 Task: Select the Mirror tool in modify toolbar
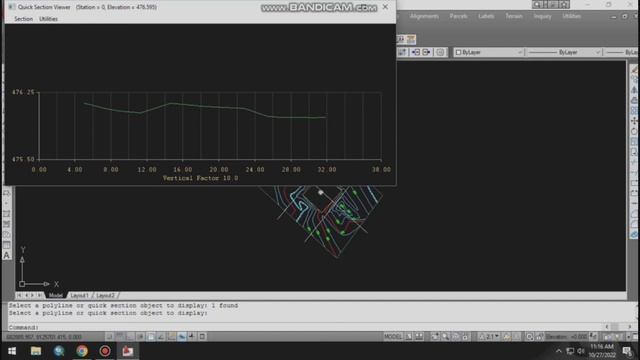634,90
